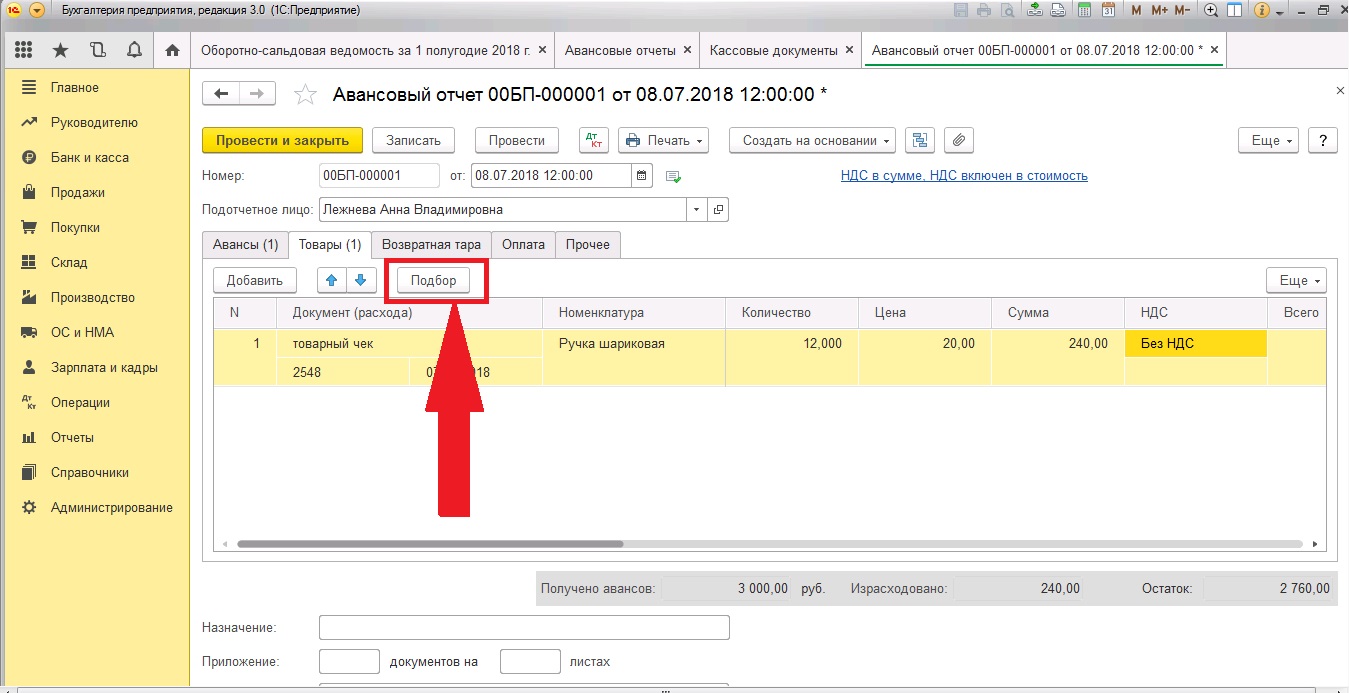
Task: Click the M- memory subtract button
Action: pyautogui.click(x=1182, y=10)
